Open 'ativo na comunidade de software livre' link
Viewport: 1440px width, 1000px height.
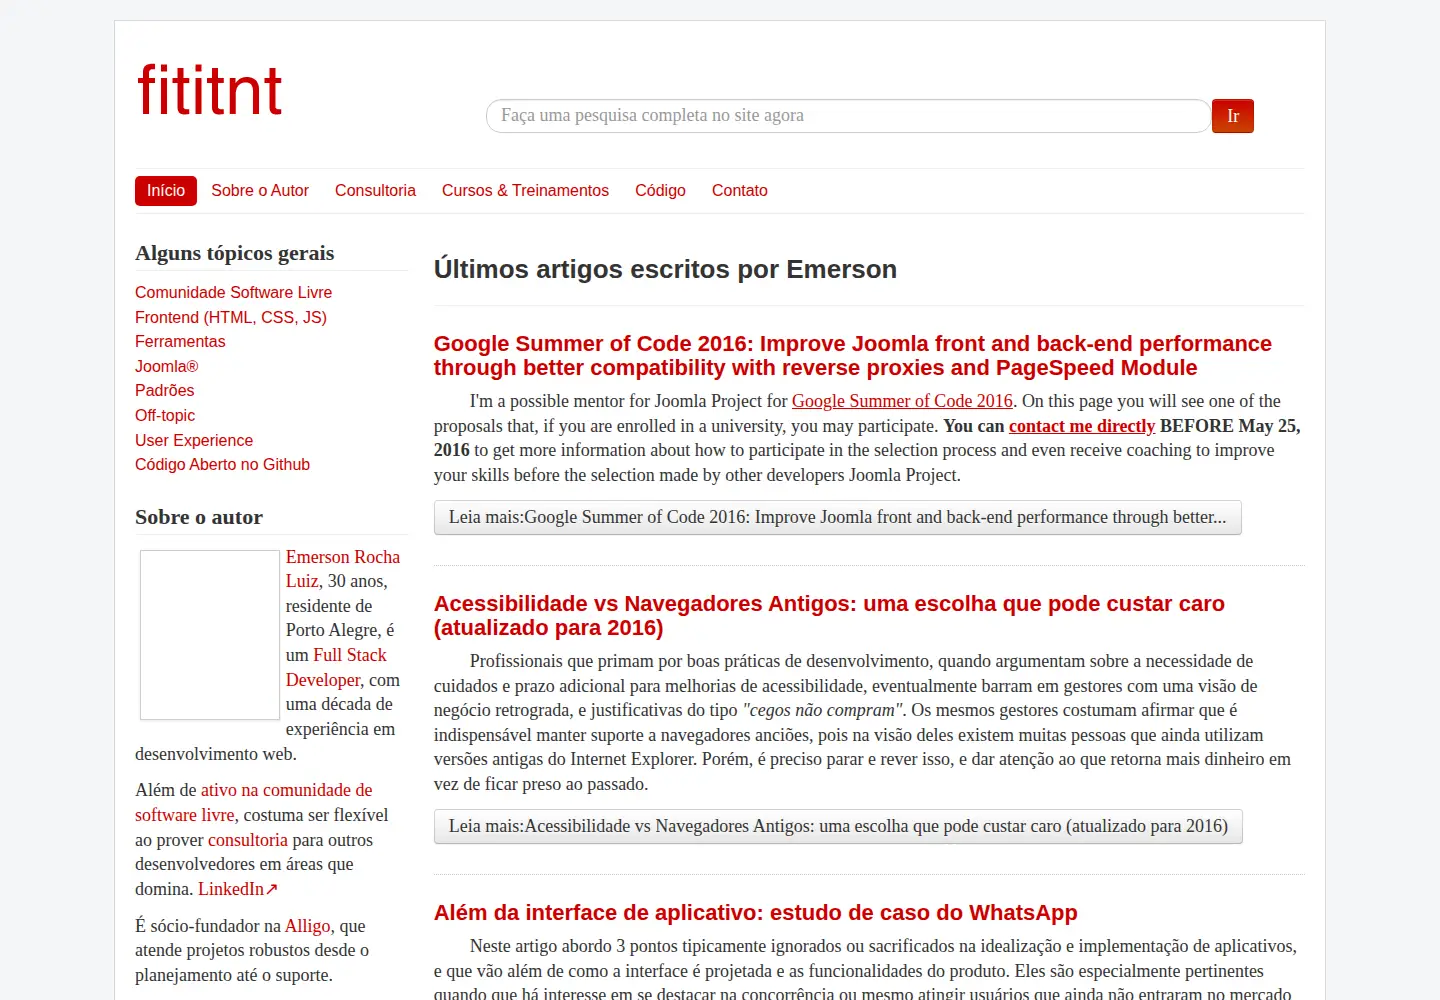tap(254, 802)
